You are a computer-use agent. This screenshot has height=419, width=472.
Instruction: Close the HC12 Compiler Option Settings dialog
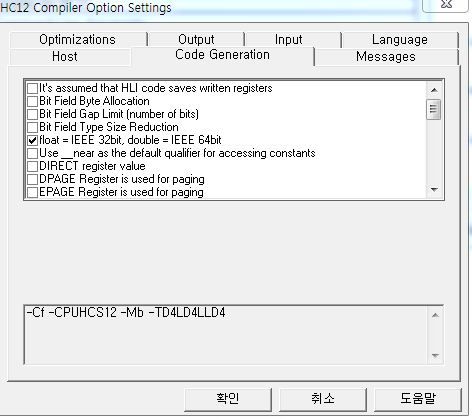(x=446, y=5)
